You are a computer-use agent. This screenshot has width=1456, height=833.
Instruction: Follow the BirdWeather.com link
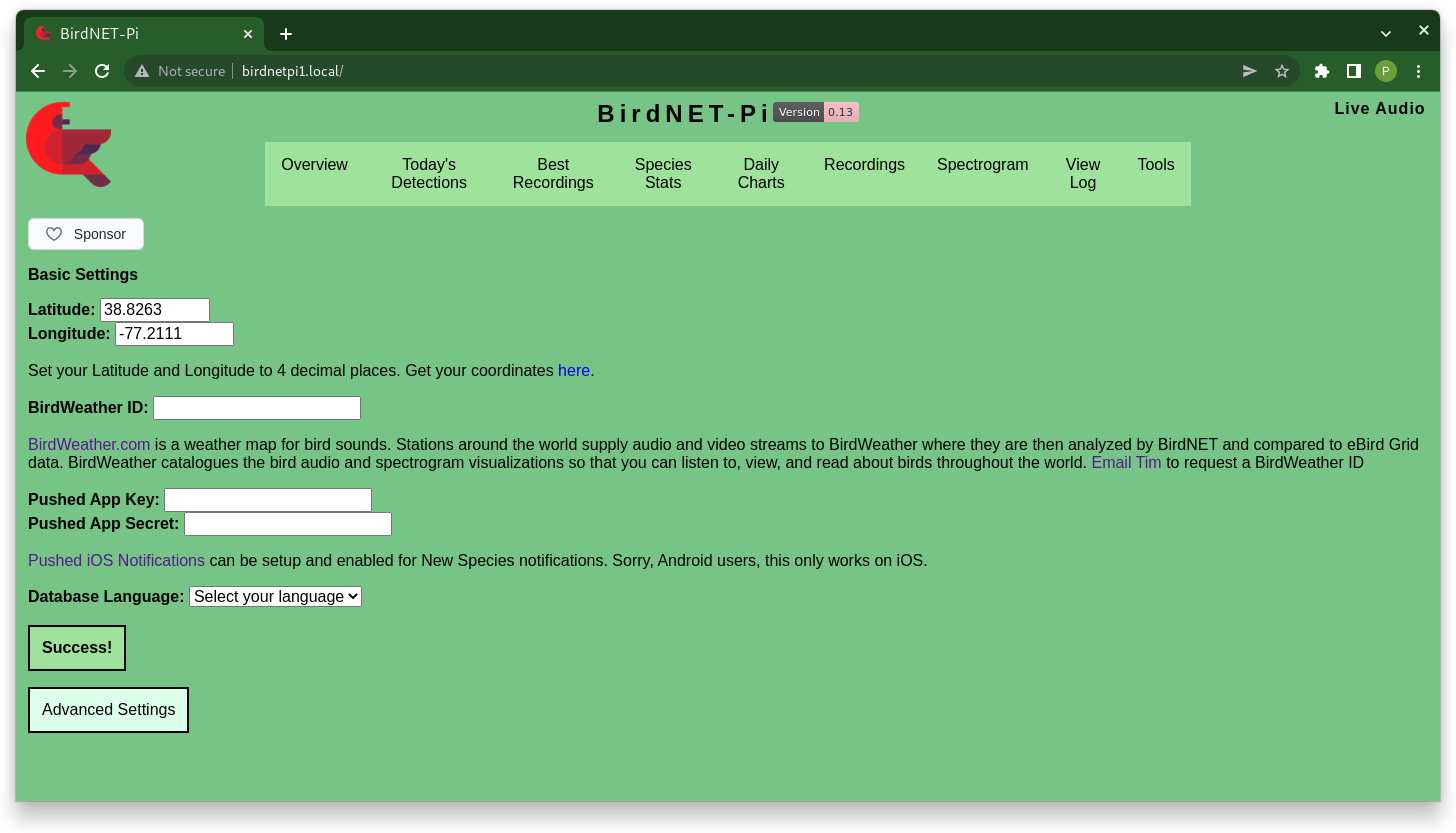point(89,445)
